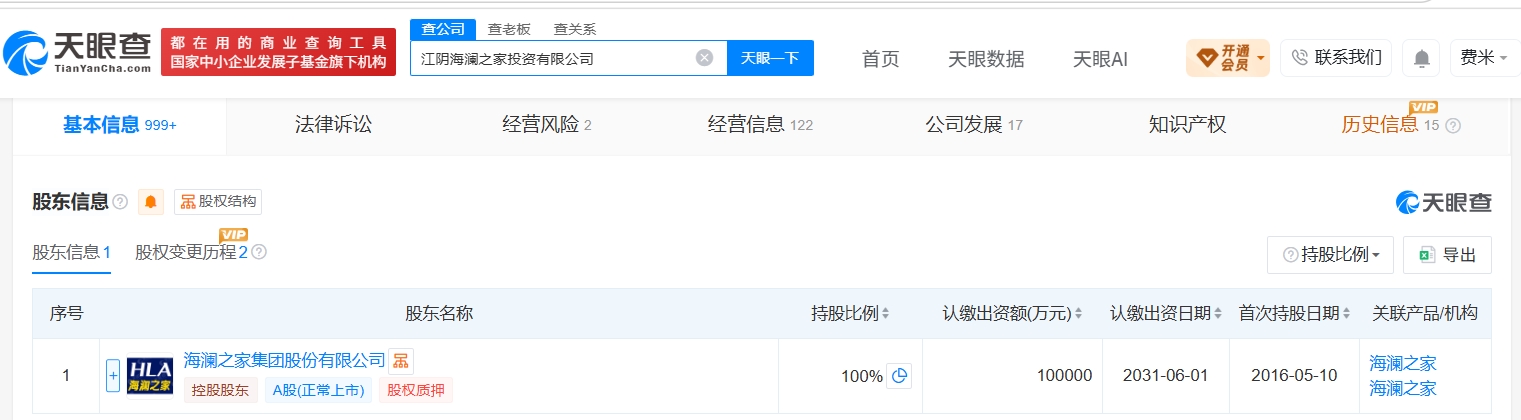Switch to 查公司 search tab
1521x420 pixels.
[442, 29]
